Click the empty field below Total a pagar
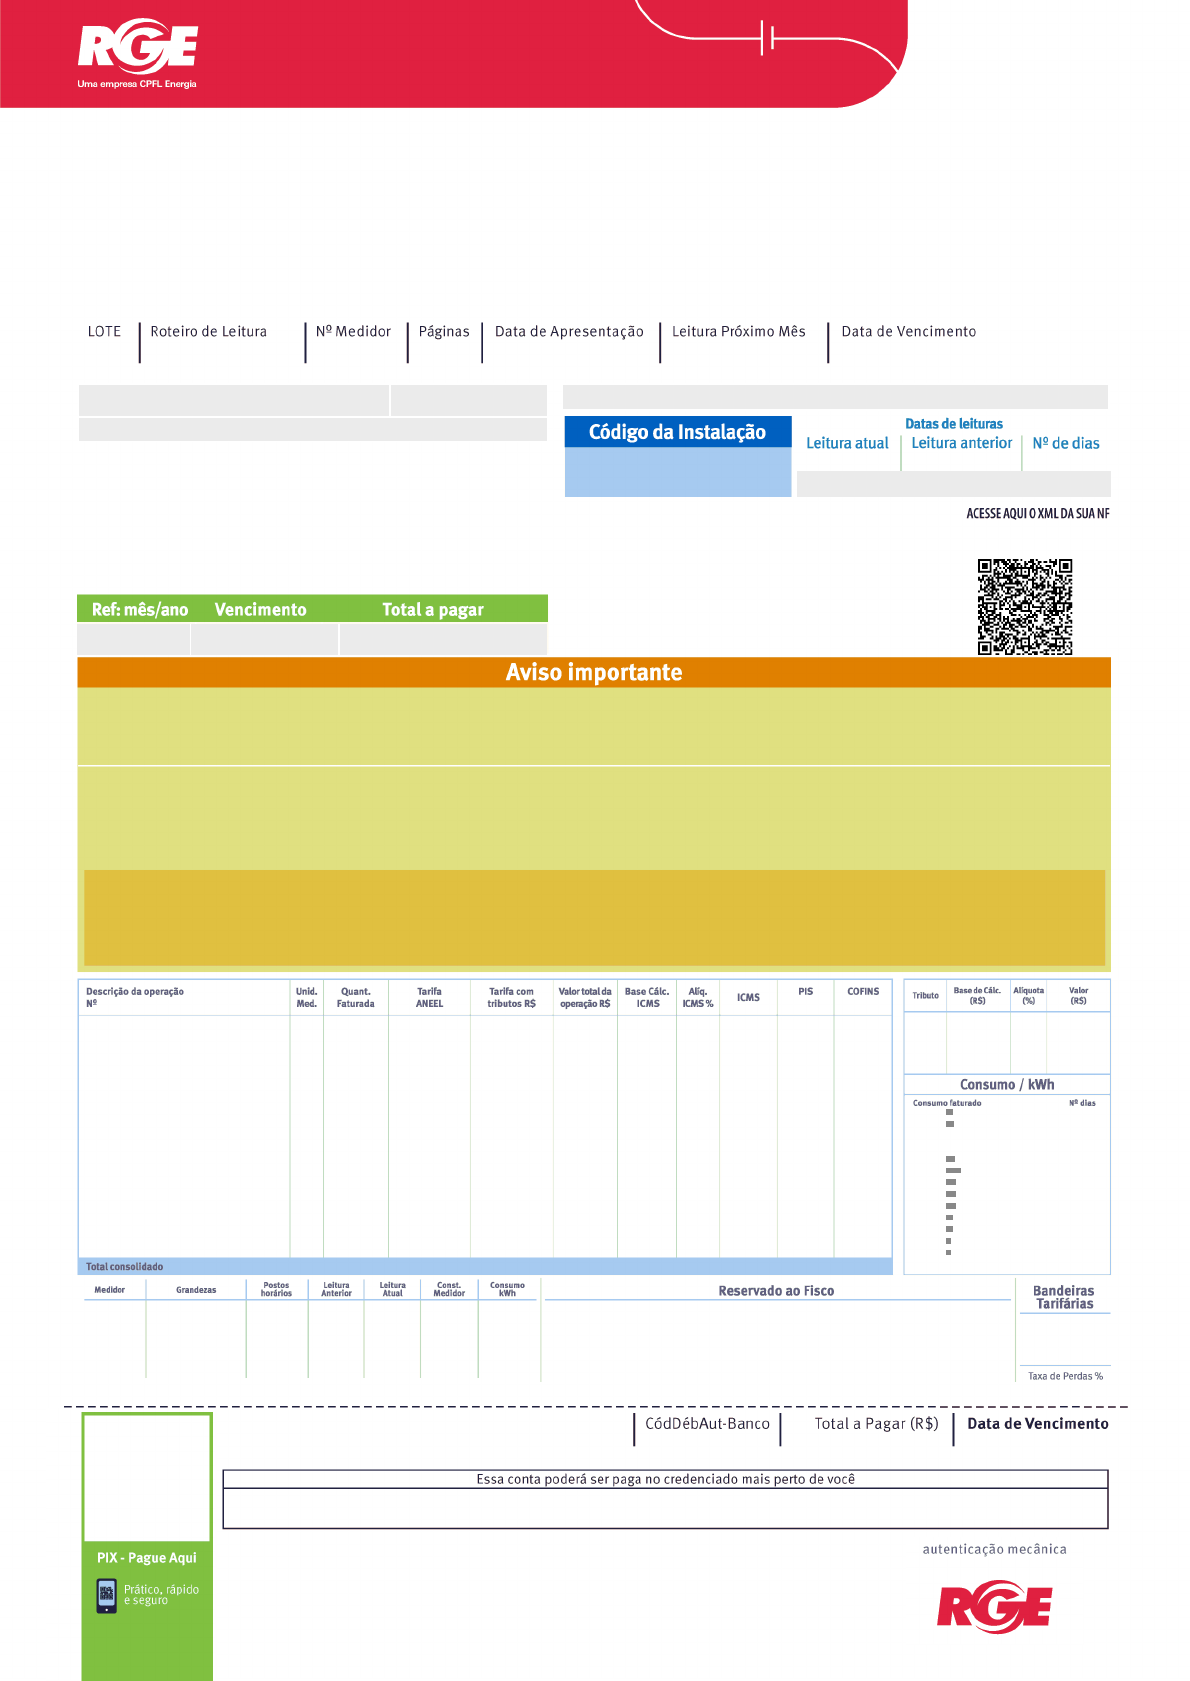This screenshot has width=1190, height=1681. pyautogui.click(x=443, y=639)
